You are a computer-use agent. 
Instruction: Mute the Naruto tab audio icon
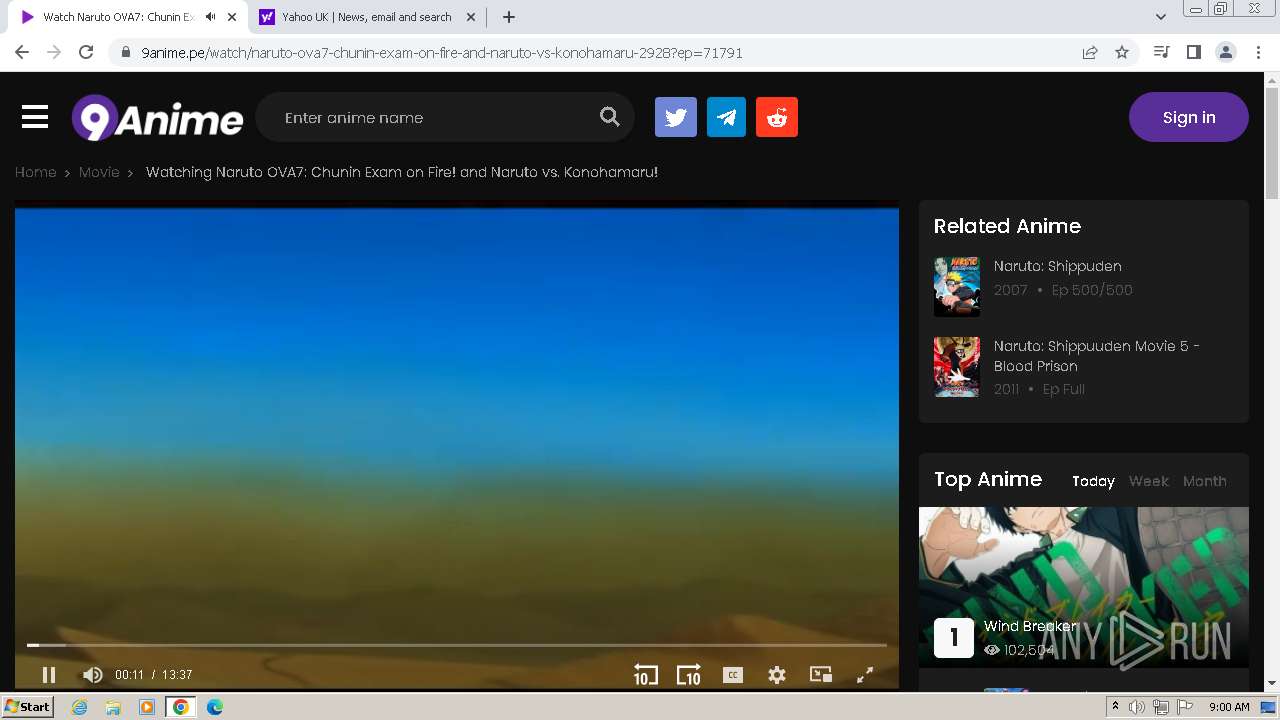coord(210,17)
